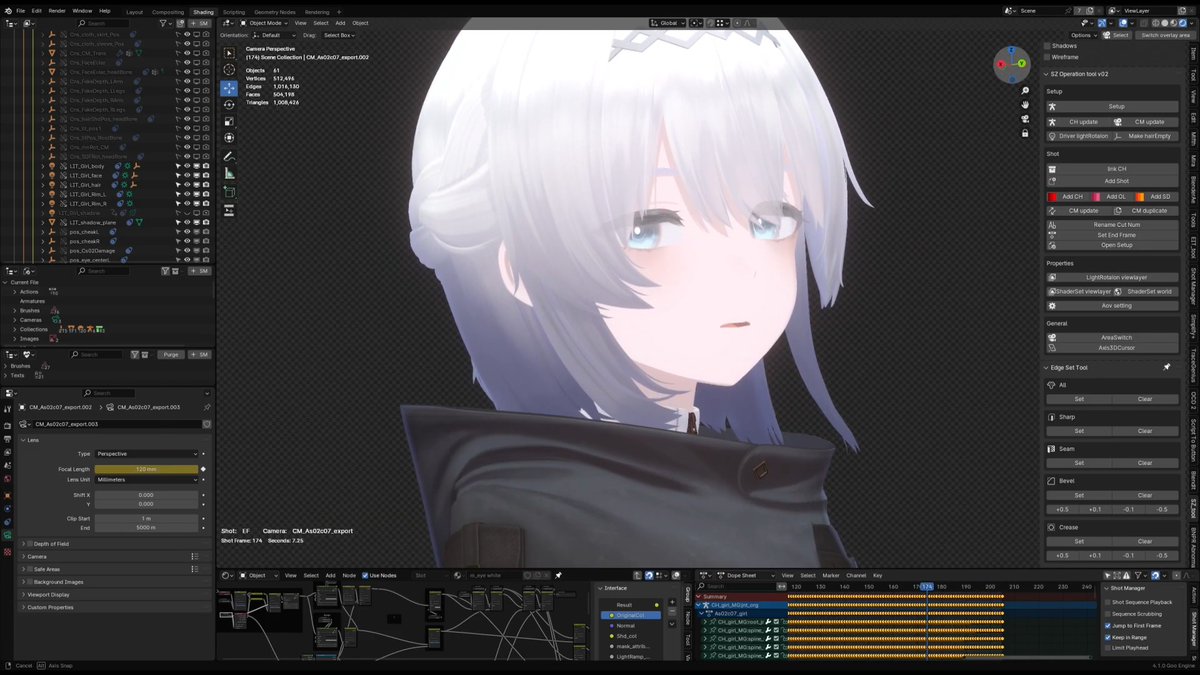Click the Blender logo icon
The width and height of the screenshot is (1200, 675).
(7, 10)
